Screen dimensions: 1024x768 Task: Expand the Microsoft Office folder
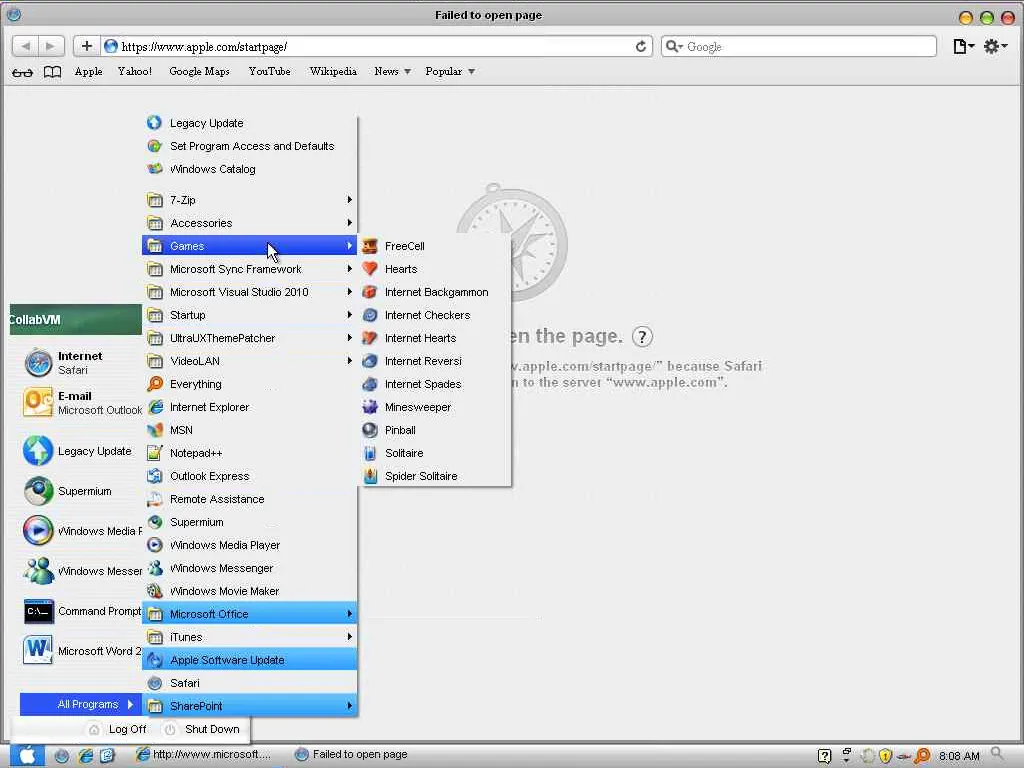pyautogui.click(x=249, y=614)
